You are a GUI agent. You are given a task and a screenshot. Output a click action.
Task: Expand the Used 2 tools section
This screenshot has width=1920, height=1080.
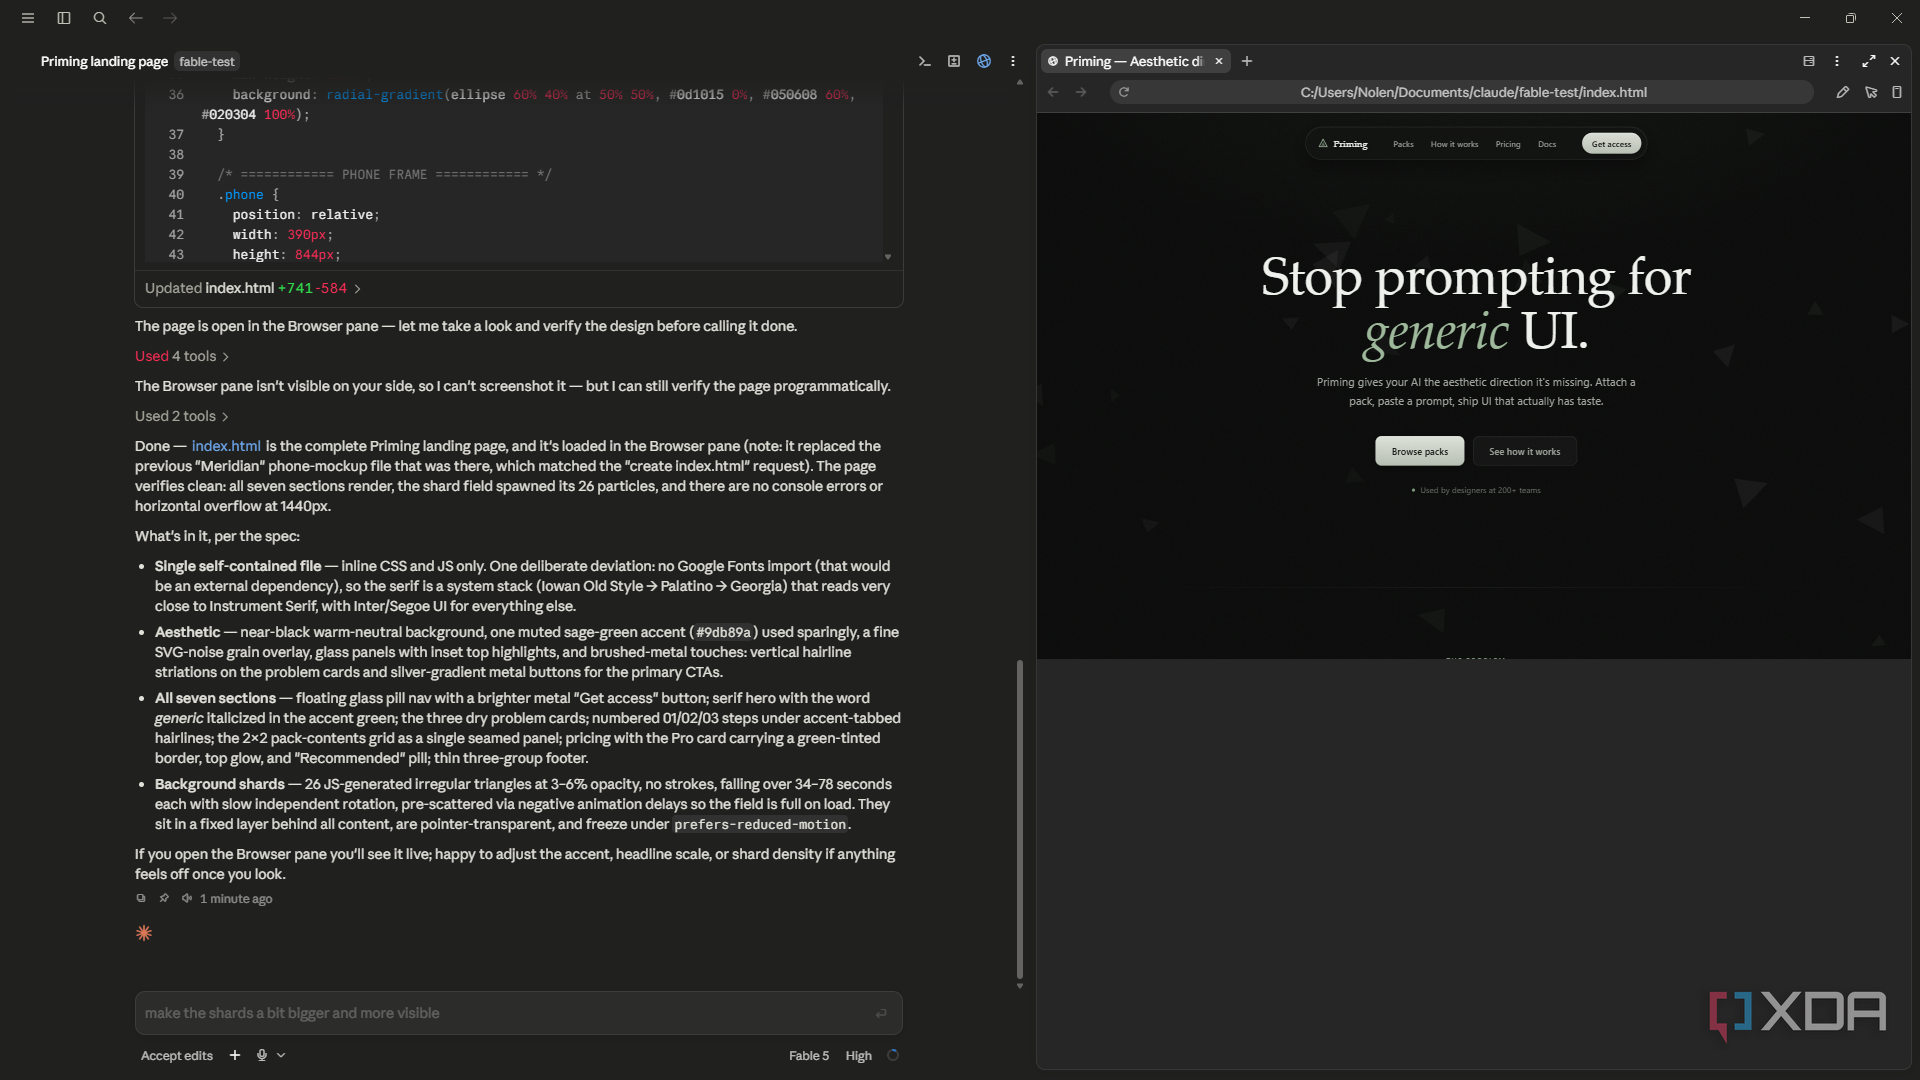tap(182, 416)
